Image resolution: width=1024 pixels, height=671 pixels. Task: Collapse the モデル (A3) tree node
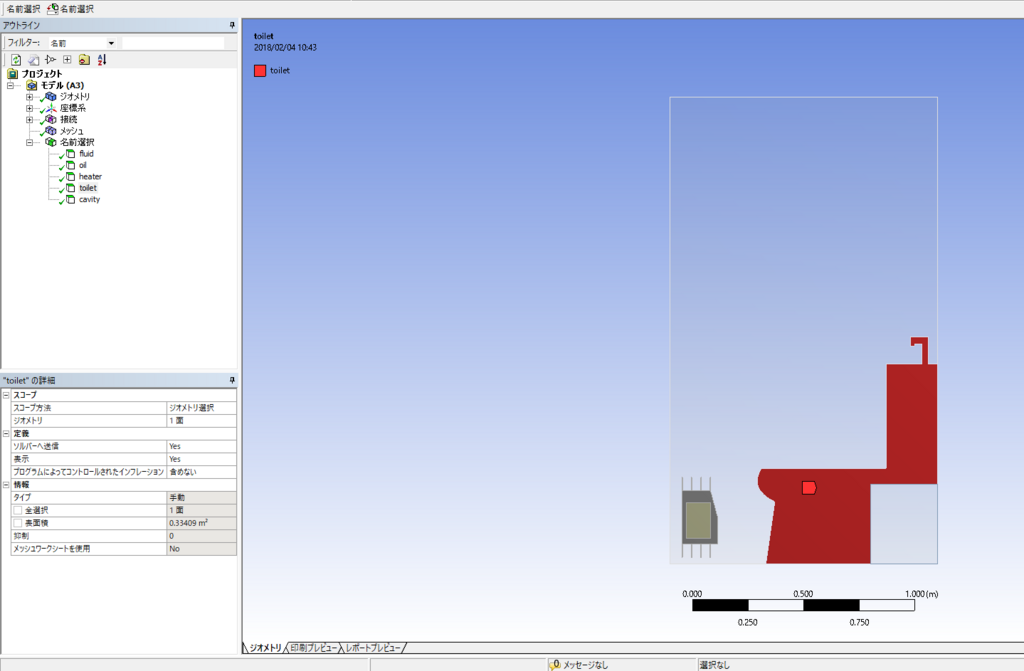(x=10, y=86)
